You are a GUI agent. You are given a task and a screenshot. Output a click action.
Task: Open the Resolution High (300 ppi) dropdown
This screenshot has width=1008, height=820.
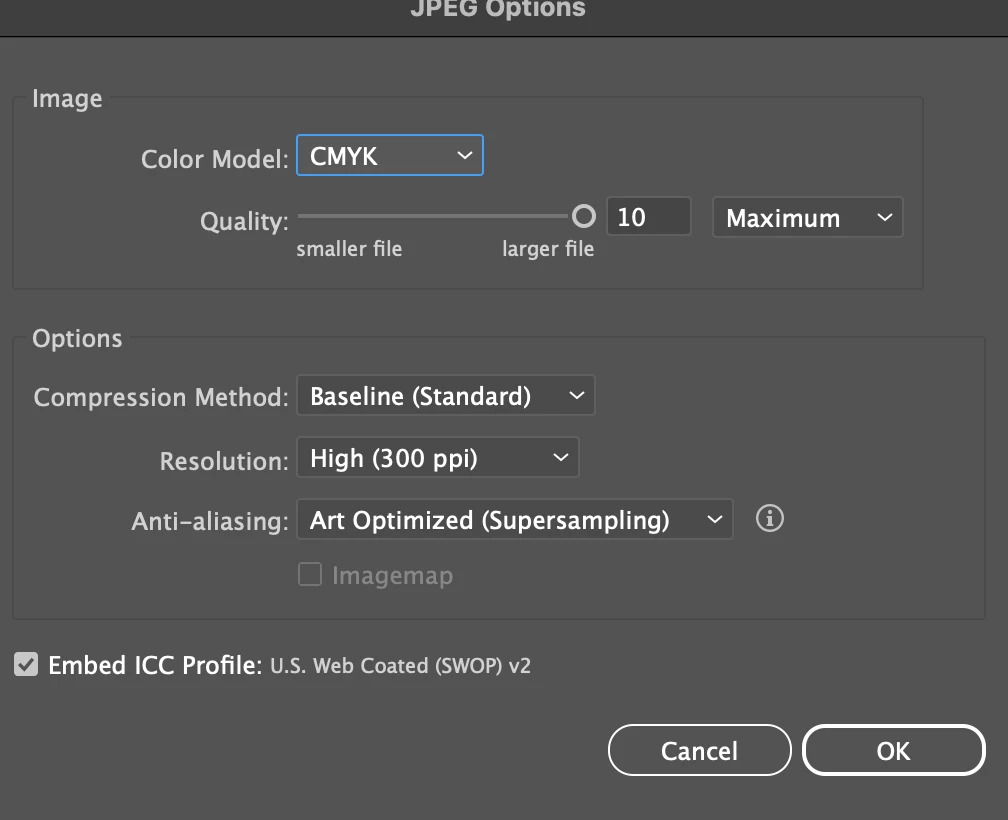pyautogui.click(x=438, y=458)
